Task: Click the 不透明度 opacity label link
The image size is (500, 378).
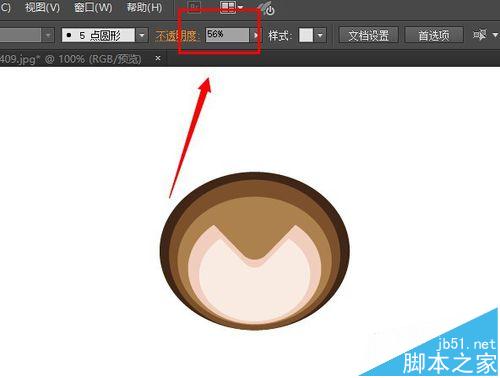Action: click(176, 35)
